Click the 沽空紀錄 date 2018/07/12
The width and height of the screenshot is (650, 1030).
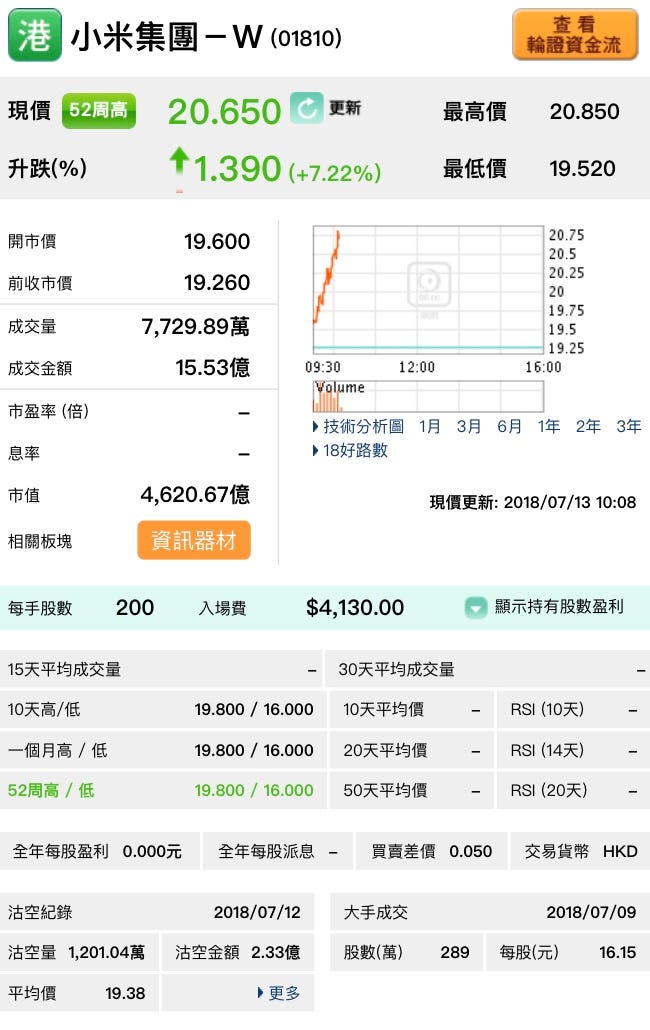pos(257,912)
